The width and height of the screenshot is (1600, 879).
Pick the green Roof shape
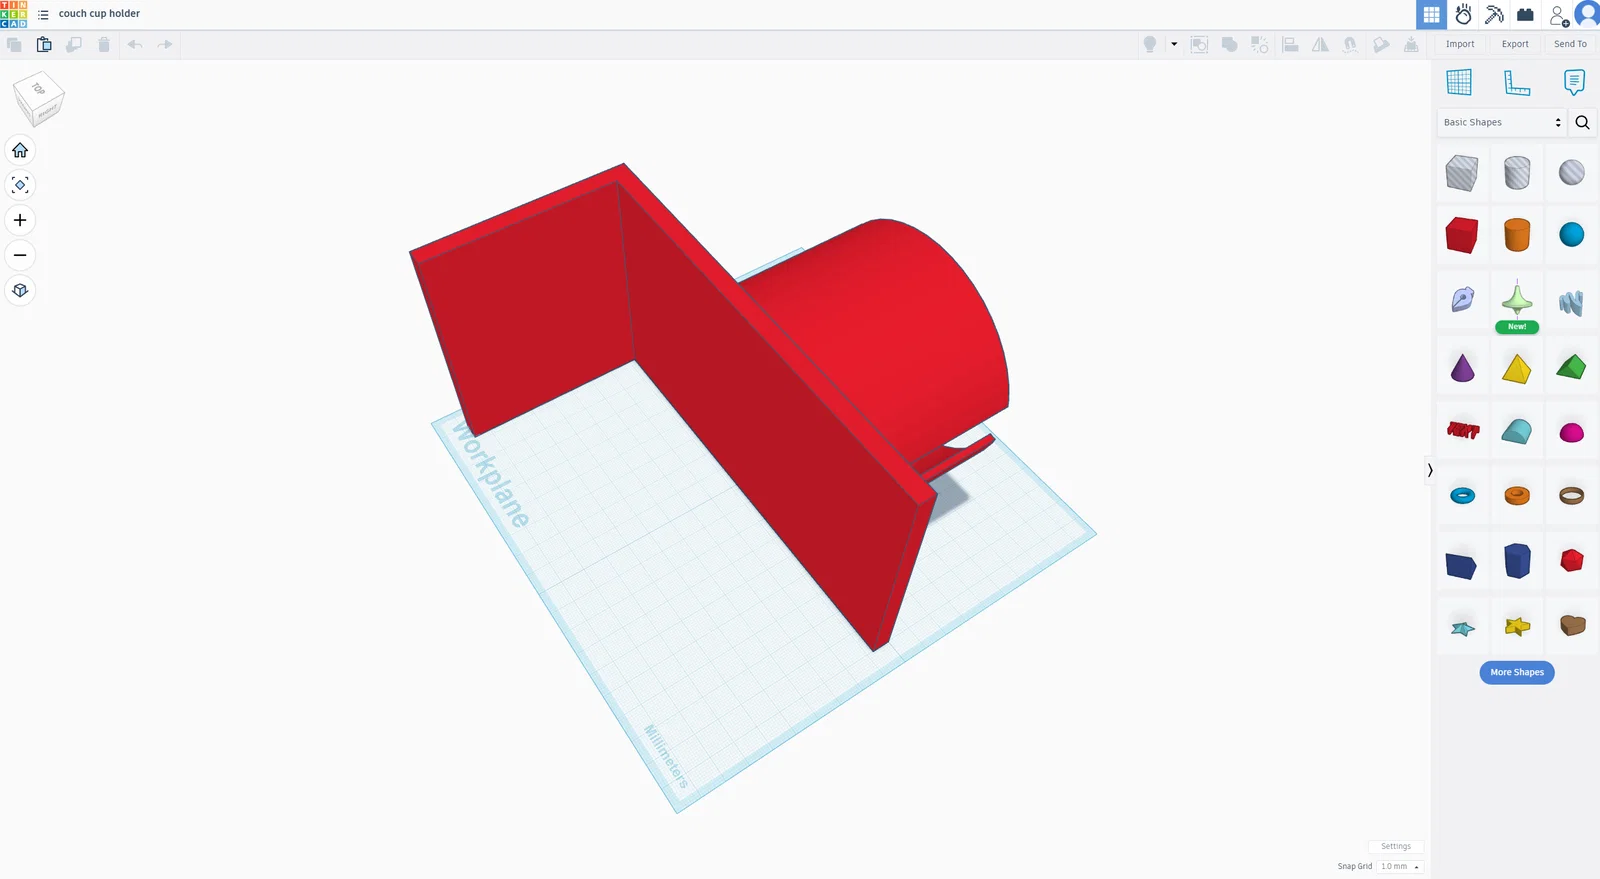pos(1572,367)
